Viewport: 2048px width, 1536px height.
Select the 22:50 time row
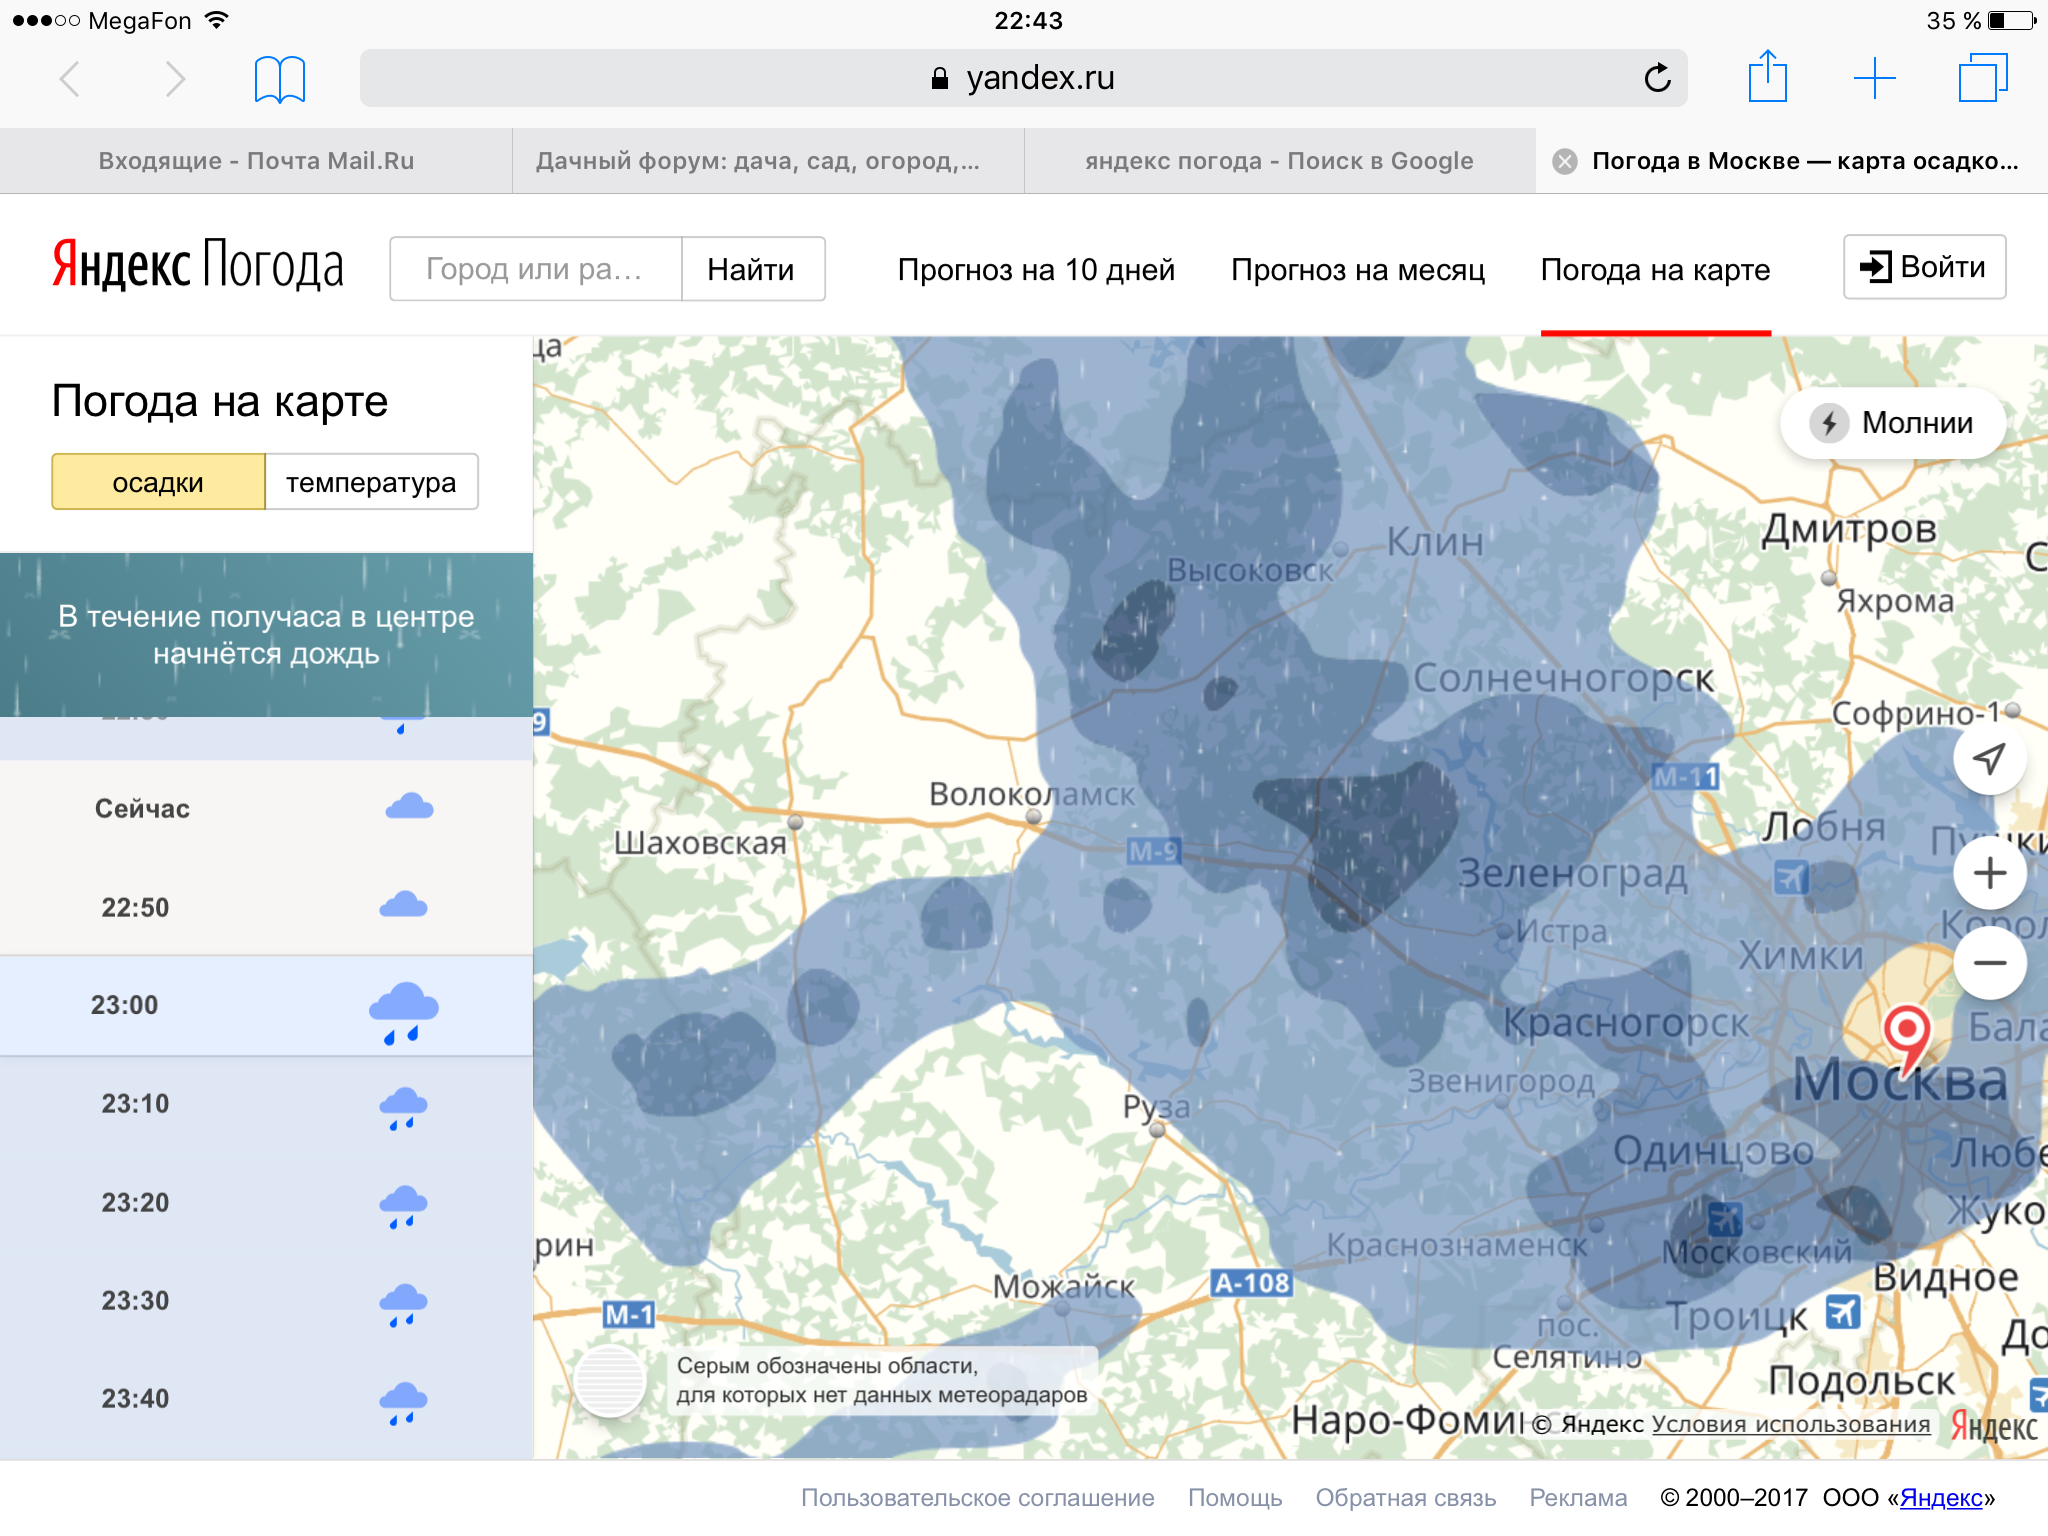pyautogui.click(x=266, y=906)
